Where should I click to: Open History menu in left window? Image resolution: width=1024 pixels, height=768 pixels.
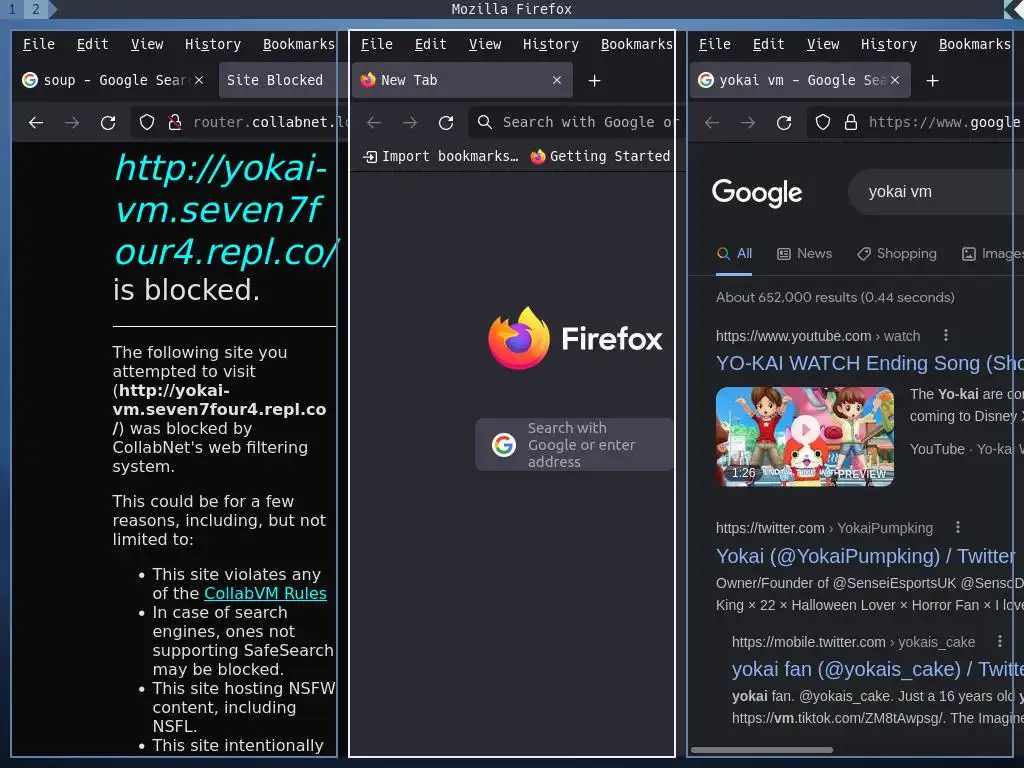coord(213,44)
